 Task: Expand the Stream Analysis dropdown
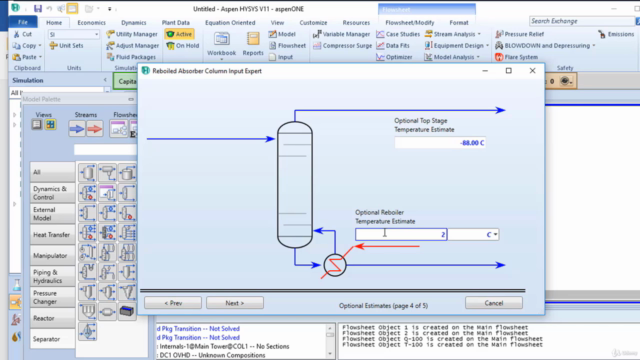click(479, 34)
